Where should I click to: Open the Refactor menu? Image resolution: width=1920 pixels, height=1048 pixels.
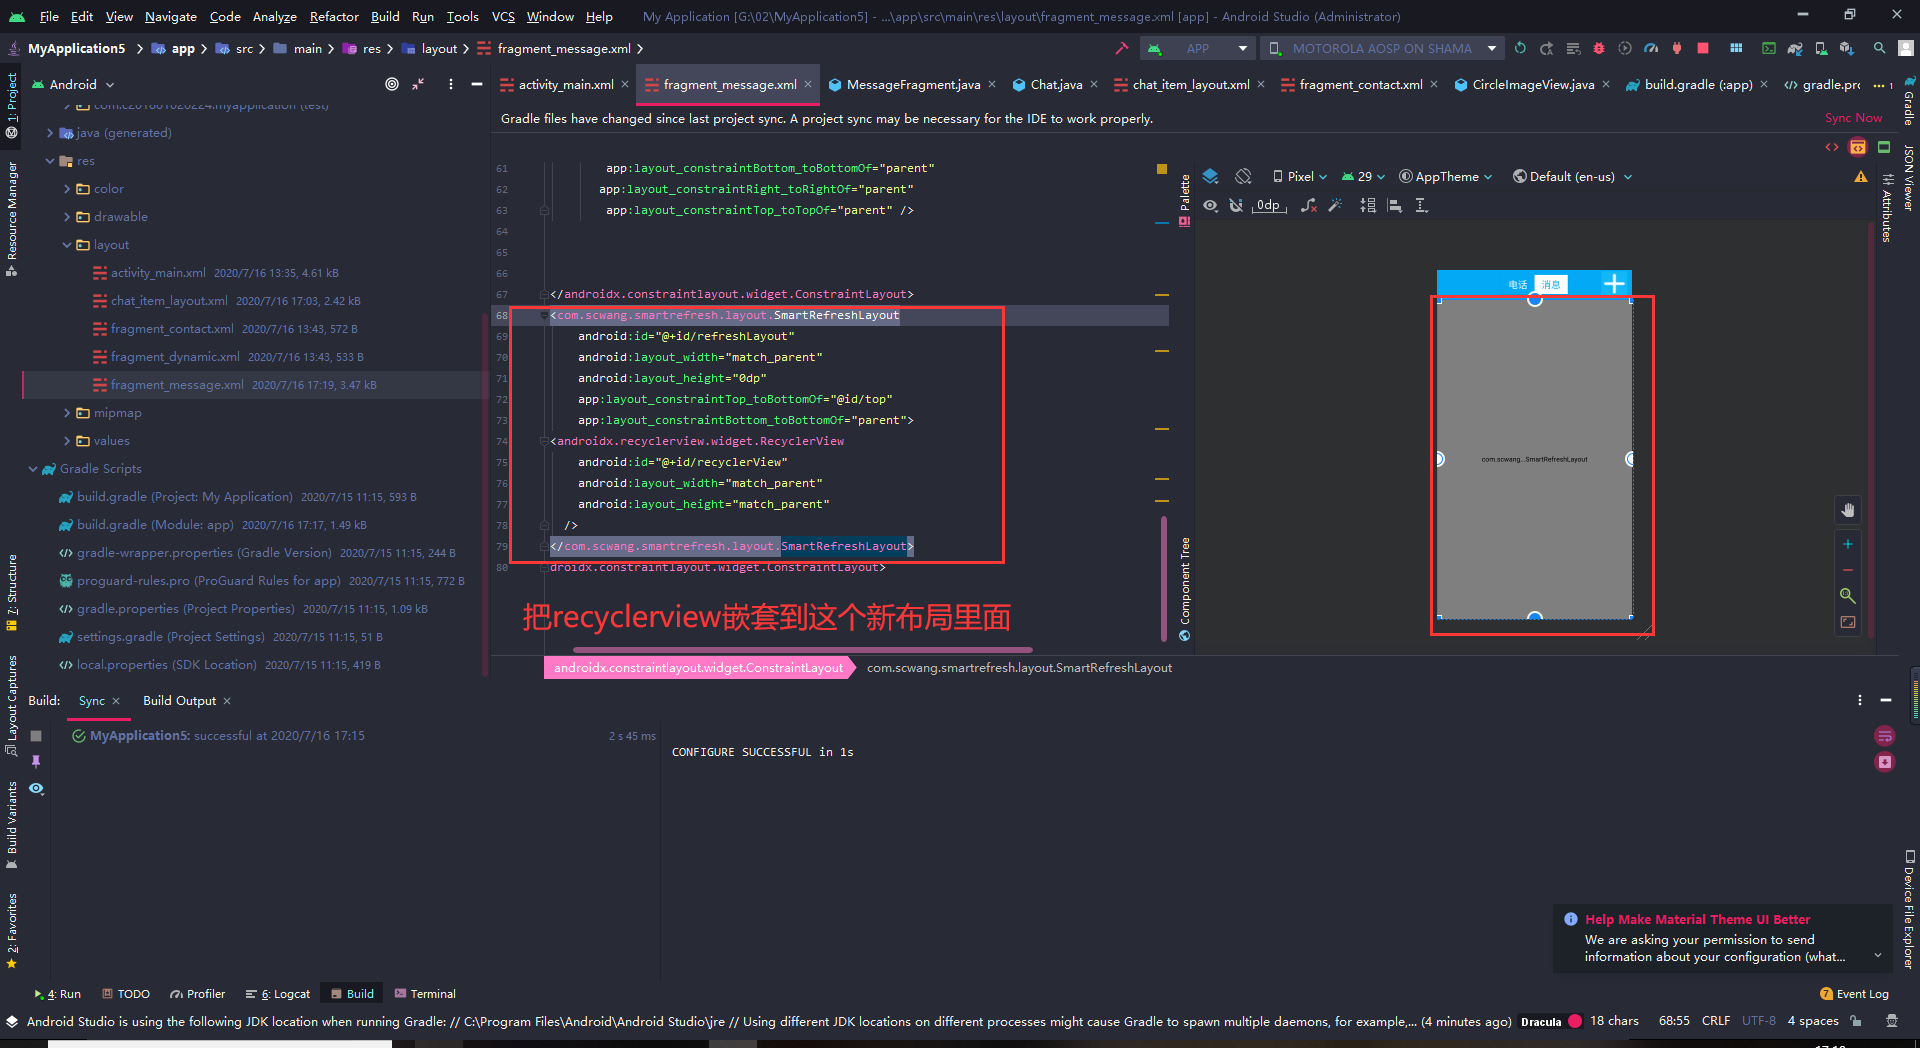coord(334,16)
